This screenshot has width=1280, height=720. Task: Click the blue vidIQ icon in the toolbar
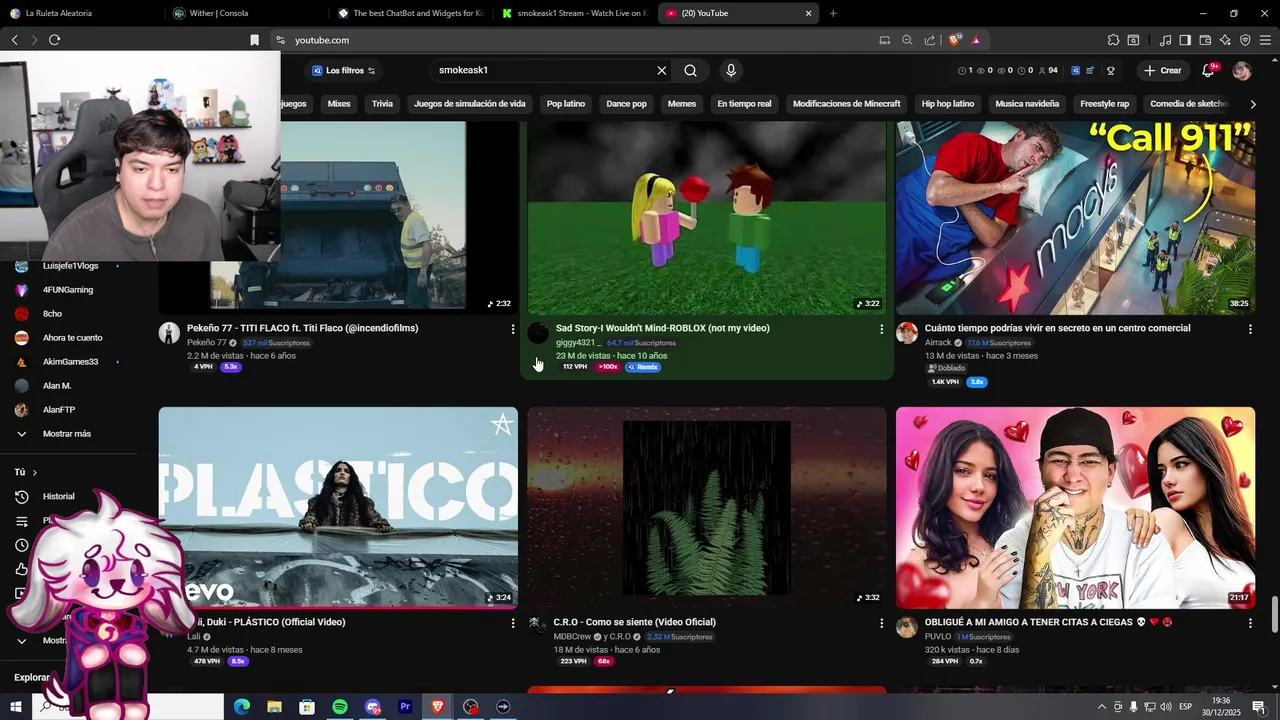pos(1076,70)
